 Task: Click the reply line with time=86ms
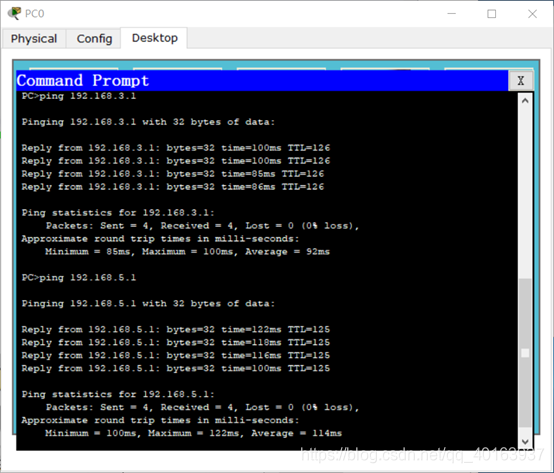[x=173, y=187]
